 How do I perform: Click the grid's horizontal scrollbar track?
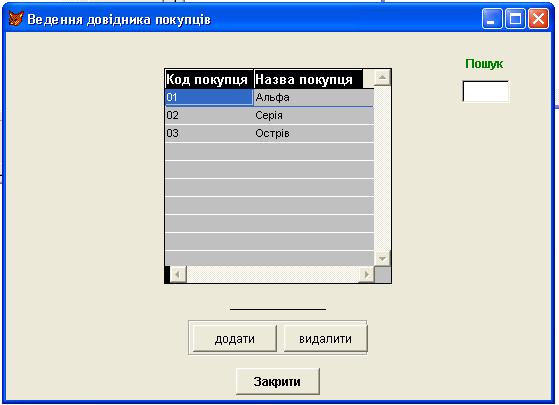[x=272, y=275]
